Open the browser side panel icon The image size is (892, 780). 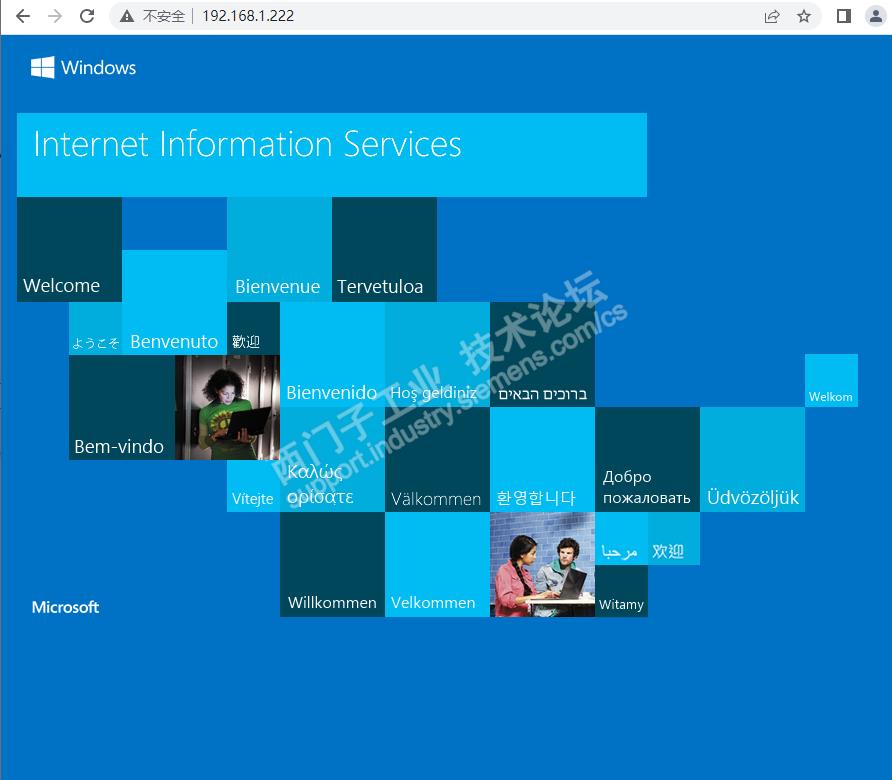point(844,16)
